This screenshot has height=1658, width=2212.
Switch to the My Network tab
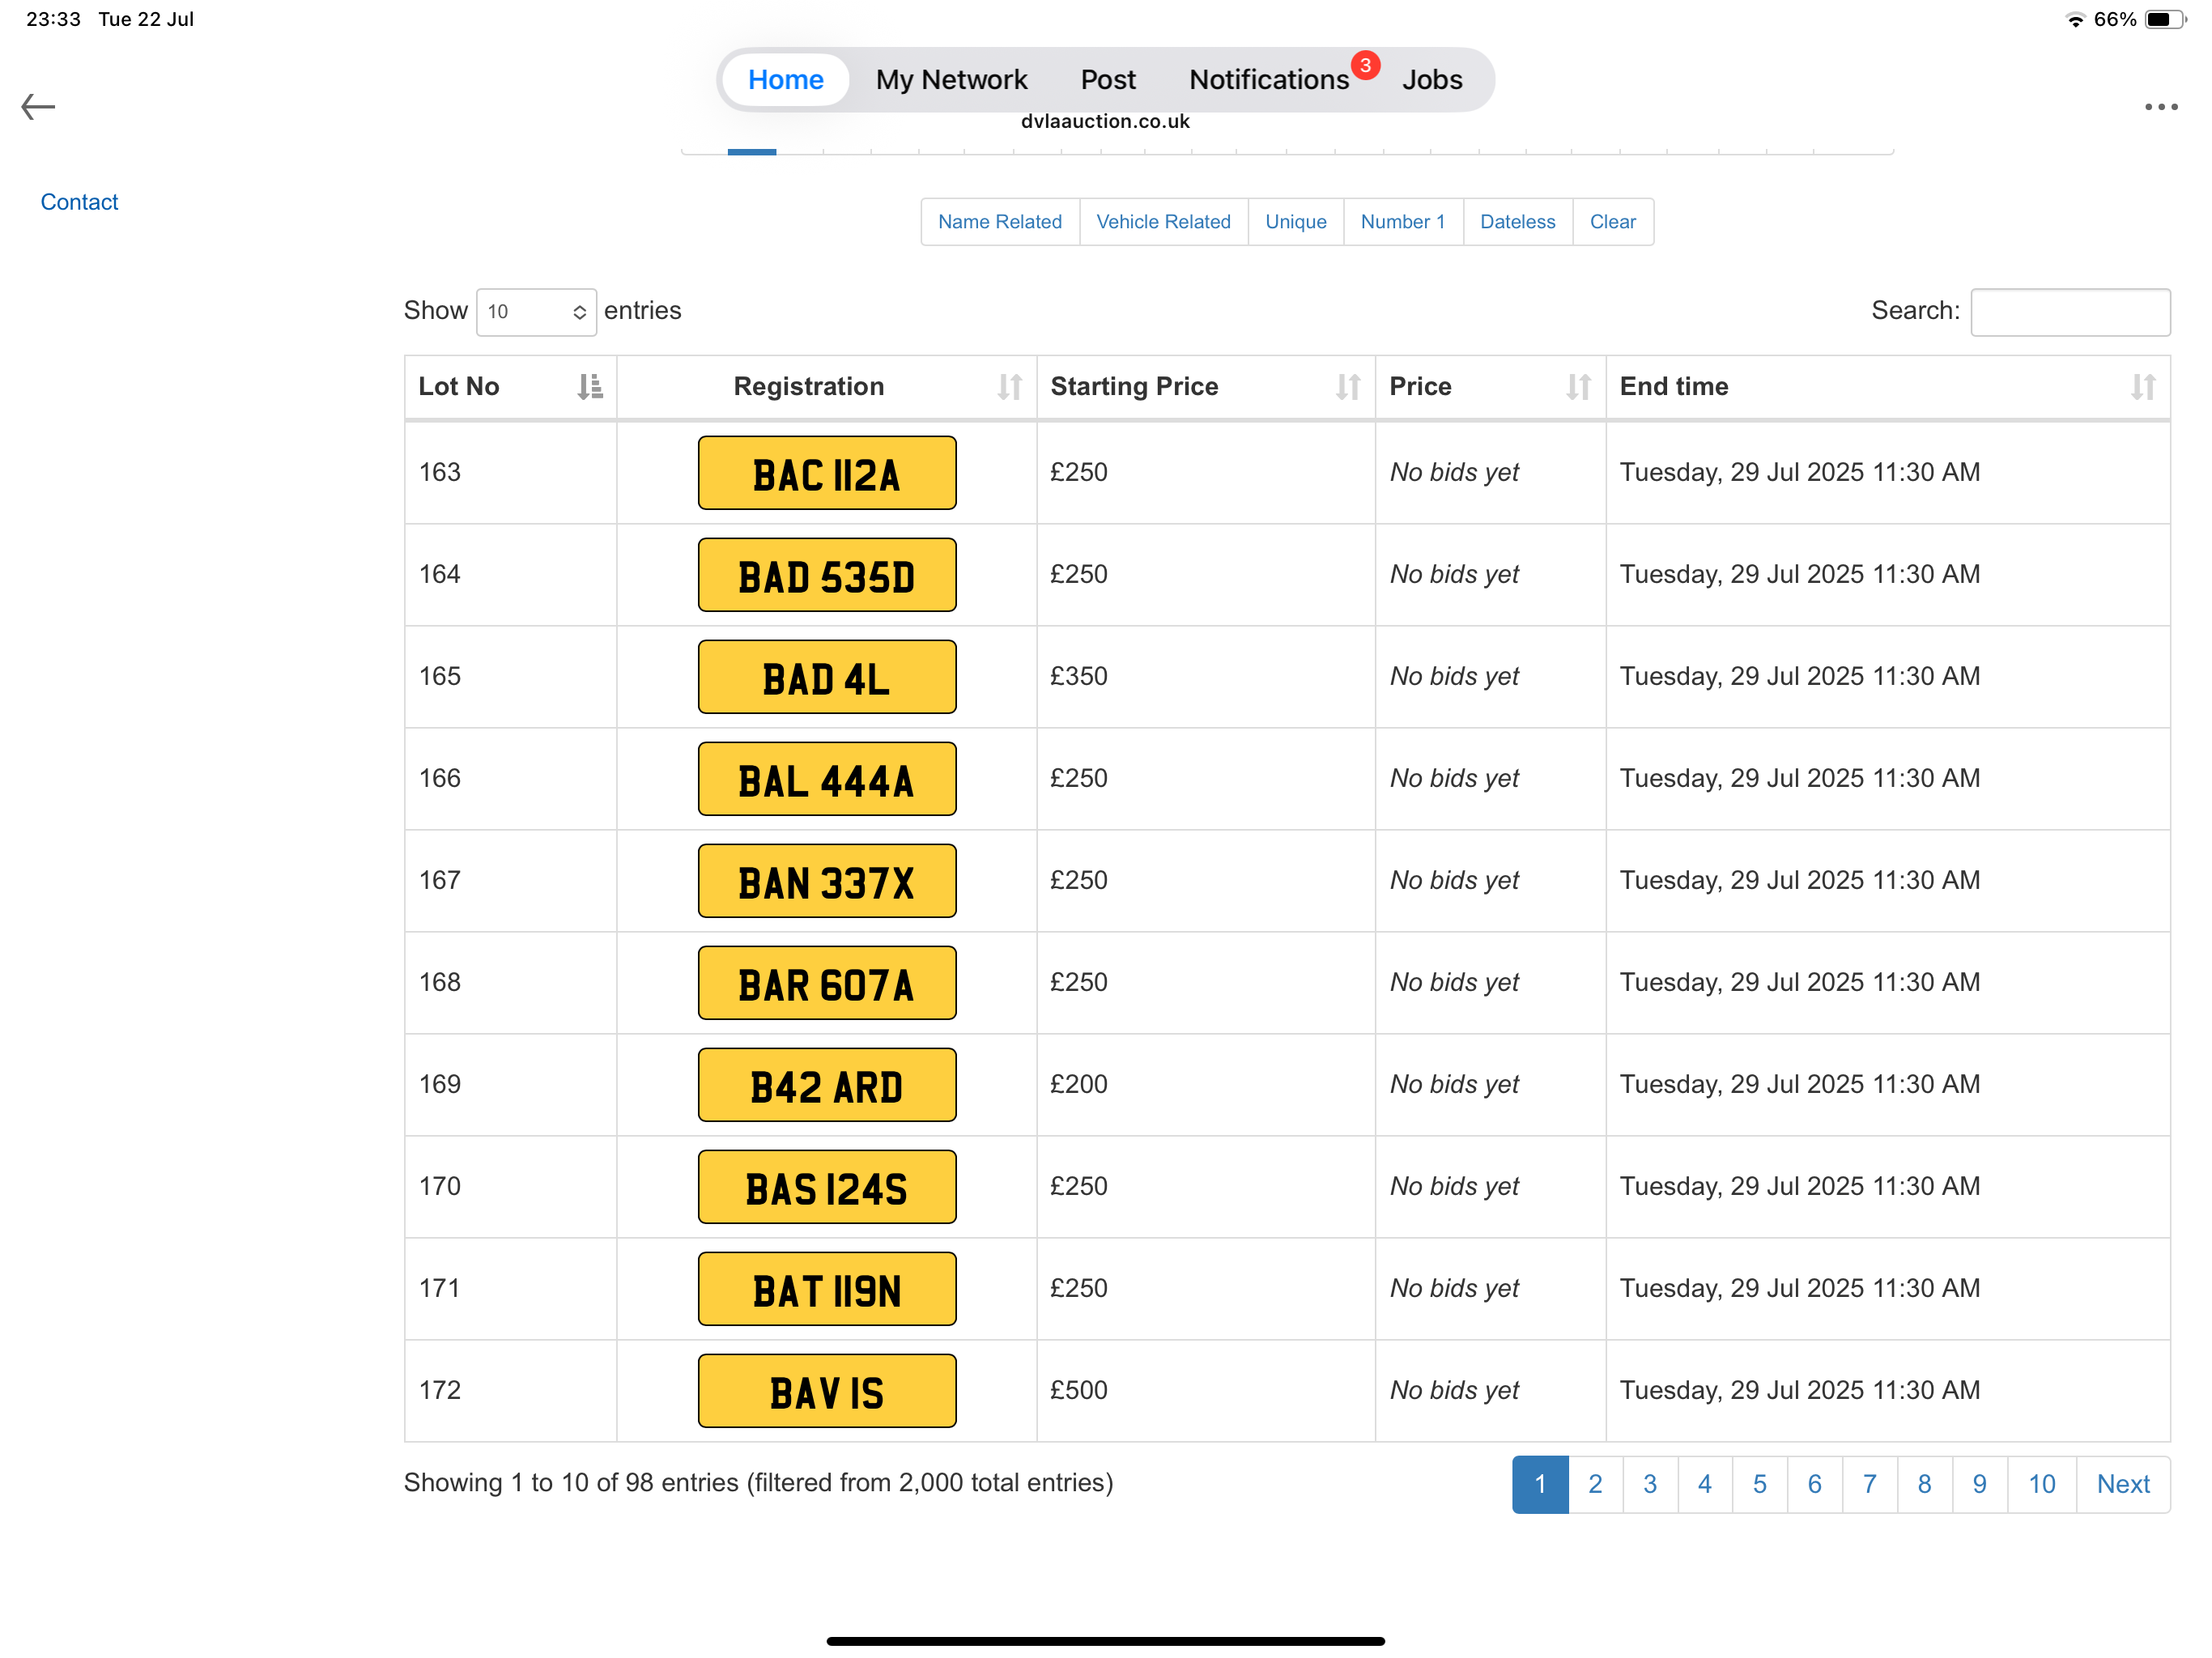tap(951, 79)
